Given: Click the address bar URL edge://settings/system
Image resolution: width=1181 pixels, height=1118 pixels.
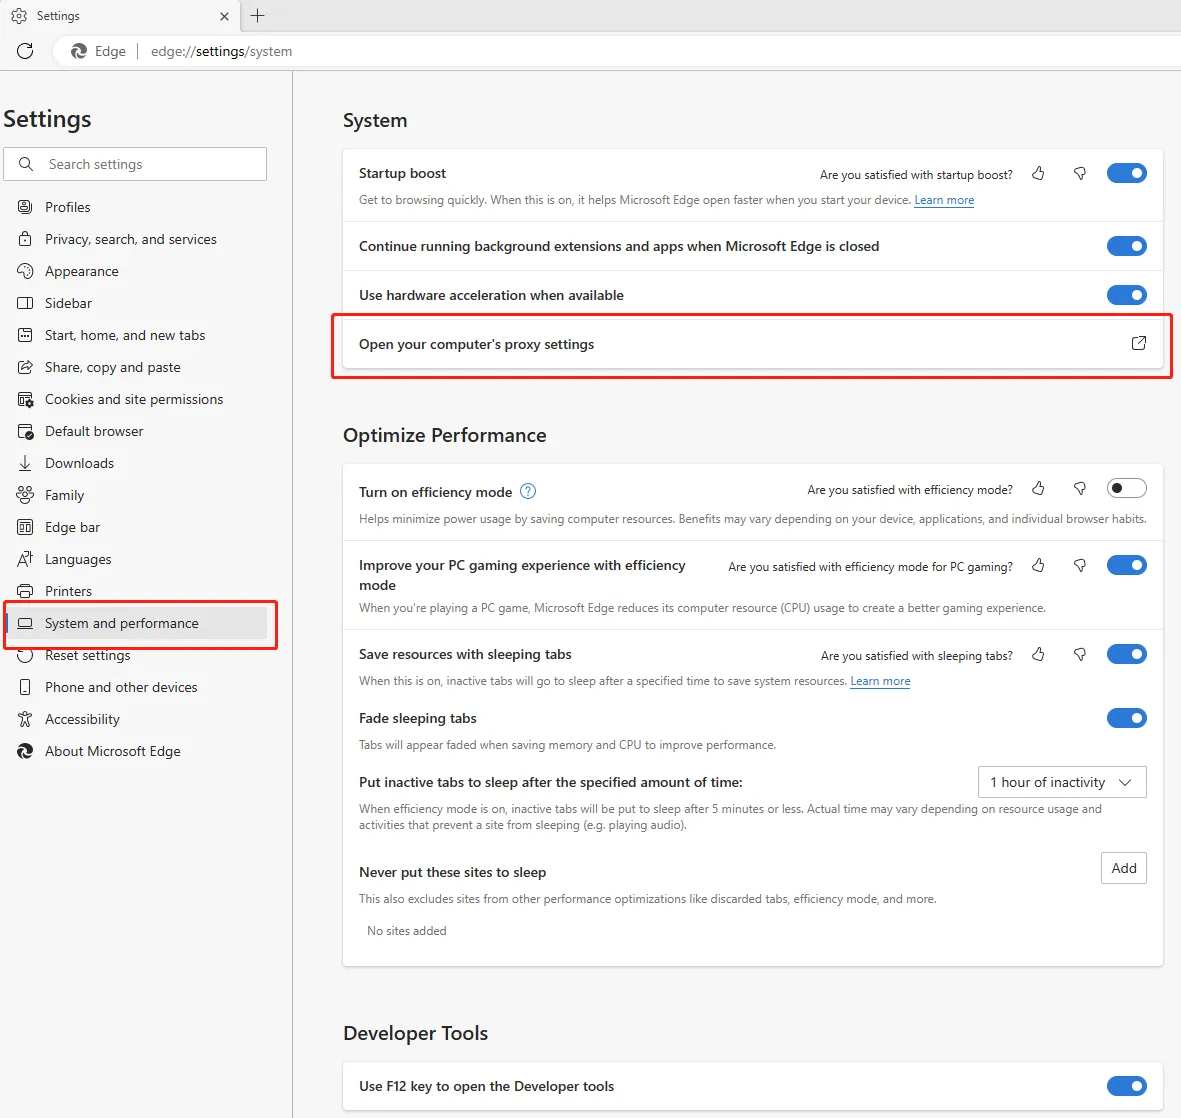Looking at the screenshot, I should point(221,51).
